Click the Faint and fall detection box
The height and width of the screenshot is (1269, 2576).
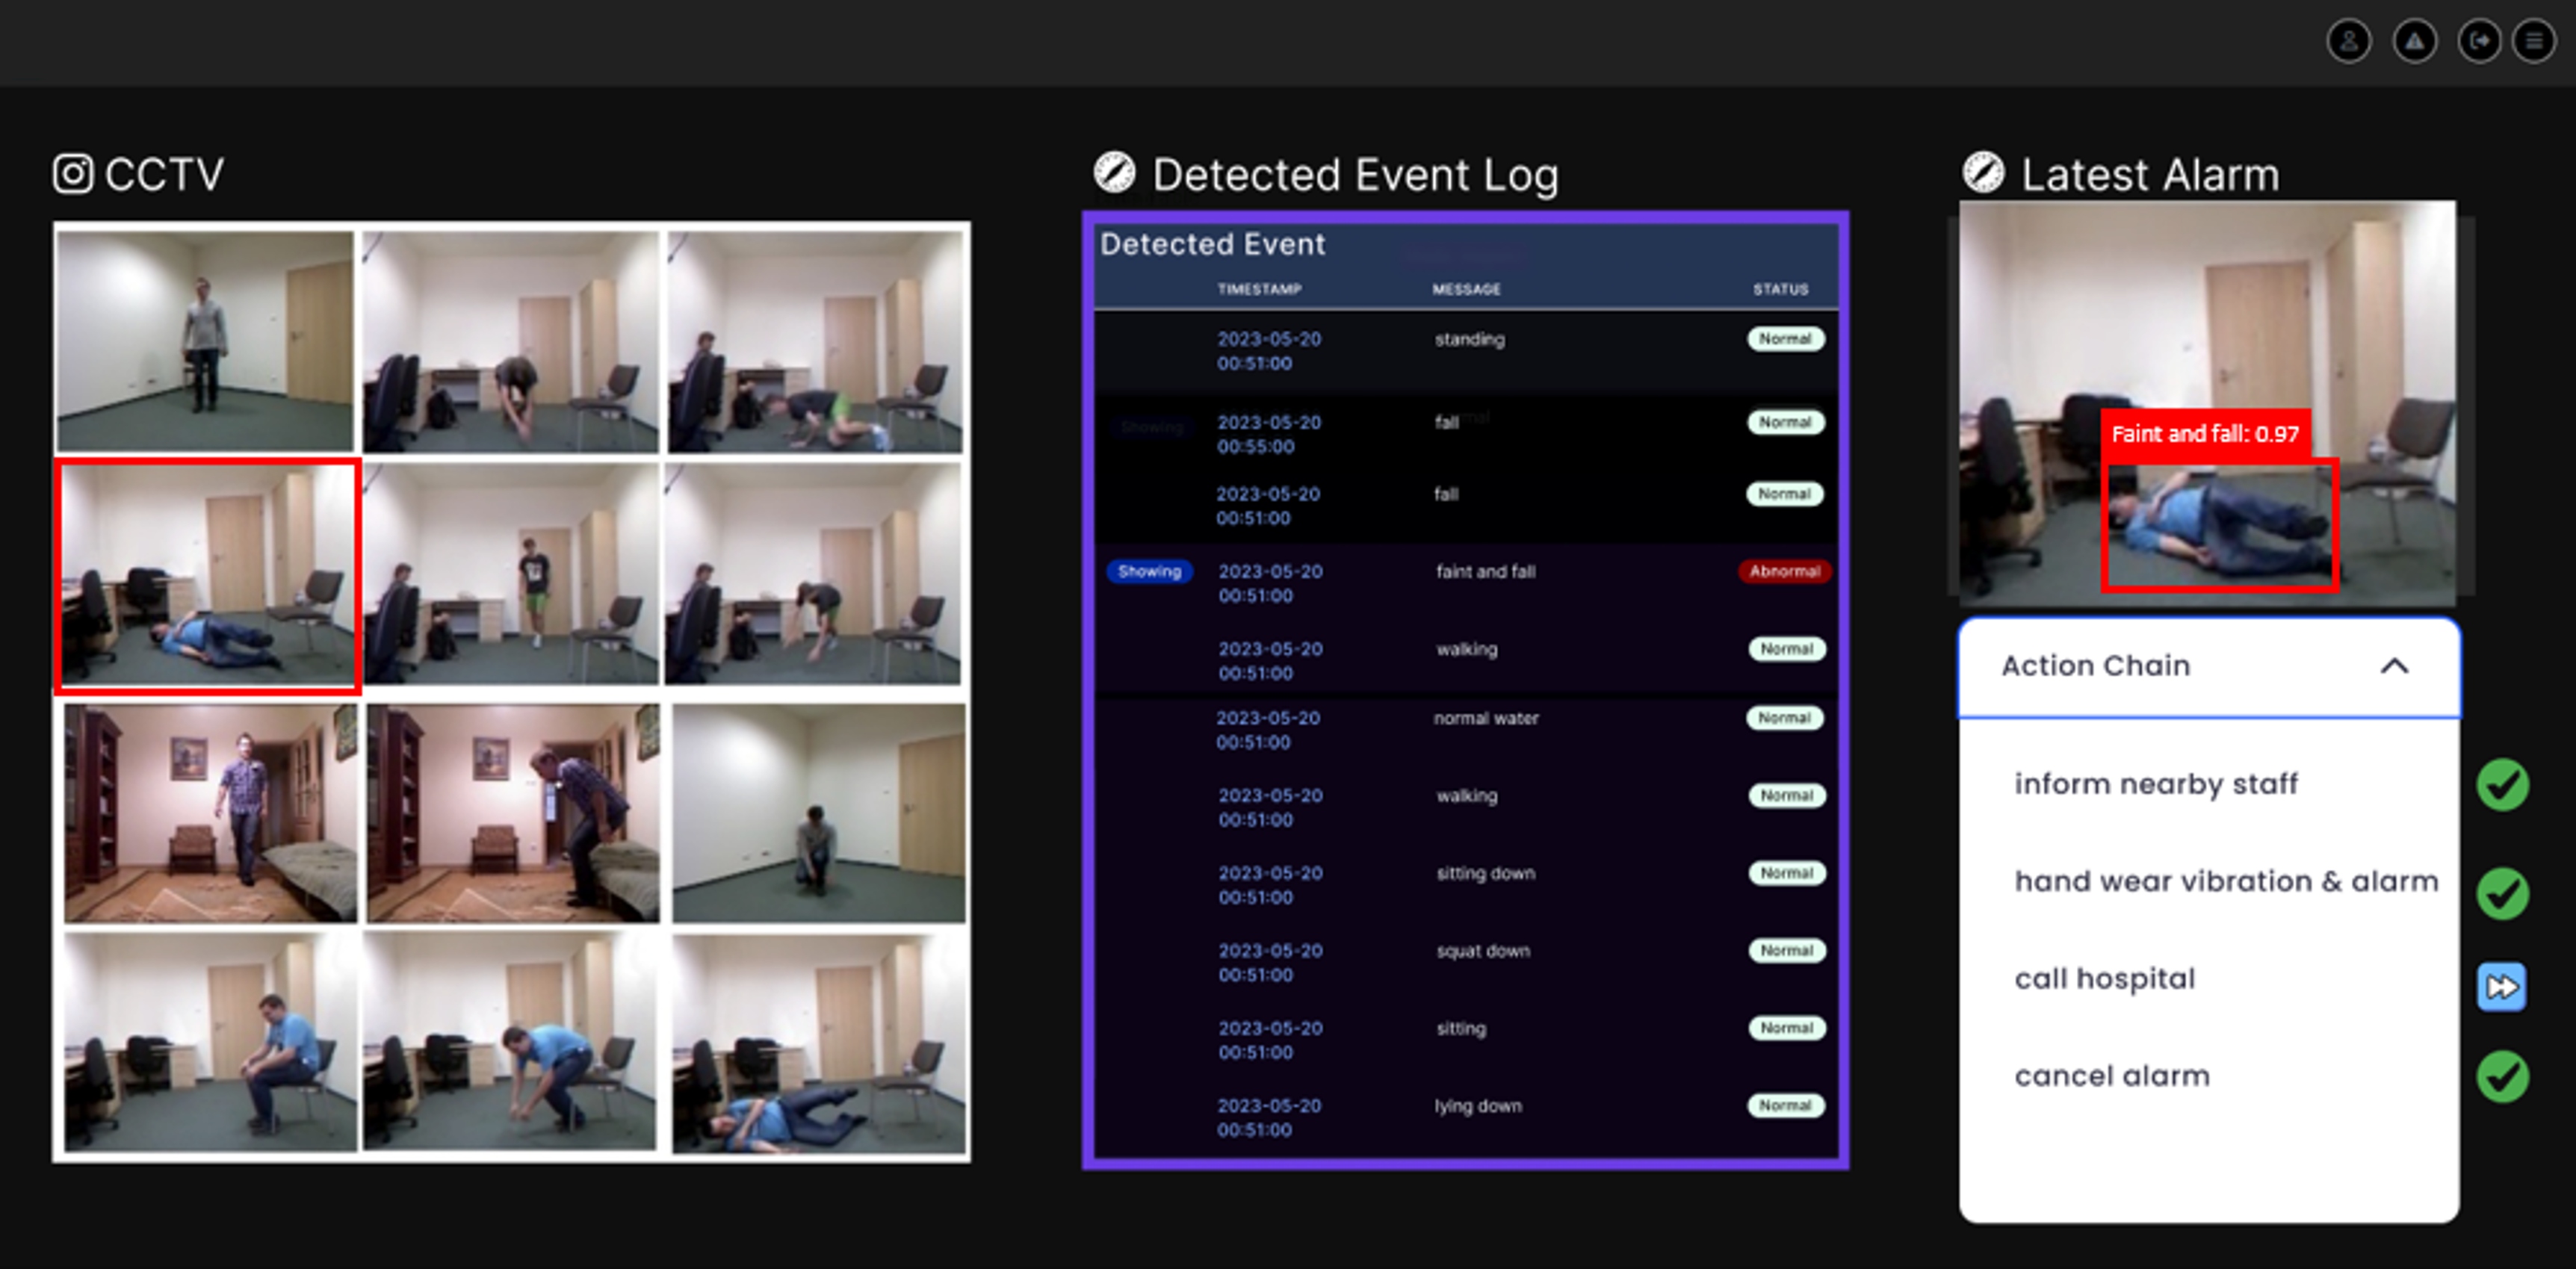click(2219, 525)
